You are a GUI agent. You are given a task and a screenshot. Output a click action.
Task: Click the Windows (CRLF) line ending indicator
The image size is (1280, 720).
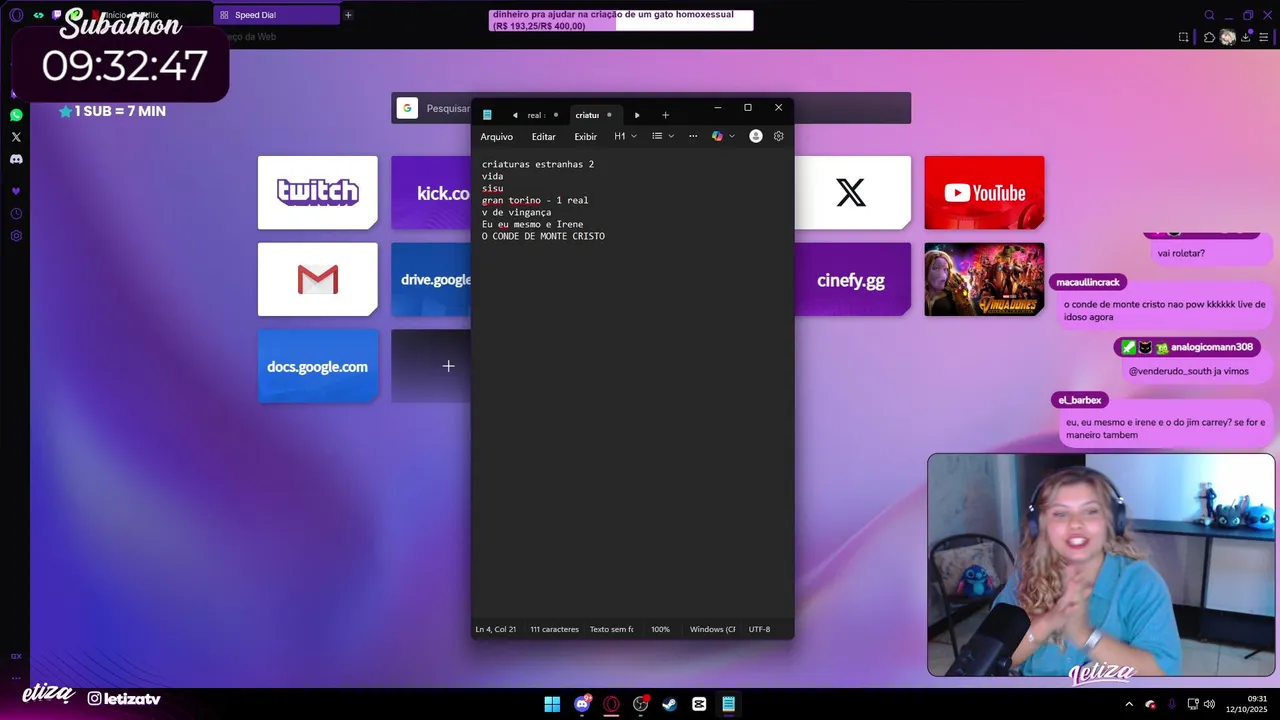[x=712, y=629]
